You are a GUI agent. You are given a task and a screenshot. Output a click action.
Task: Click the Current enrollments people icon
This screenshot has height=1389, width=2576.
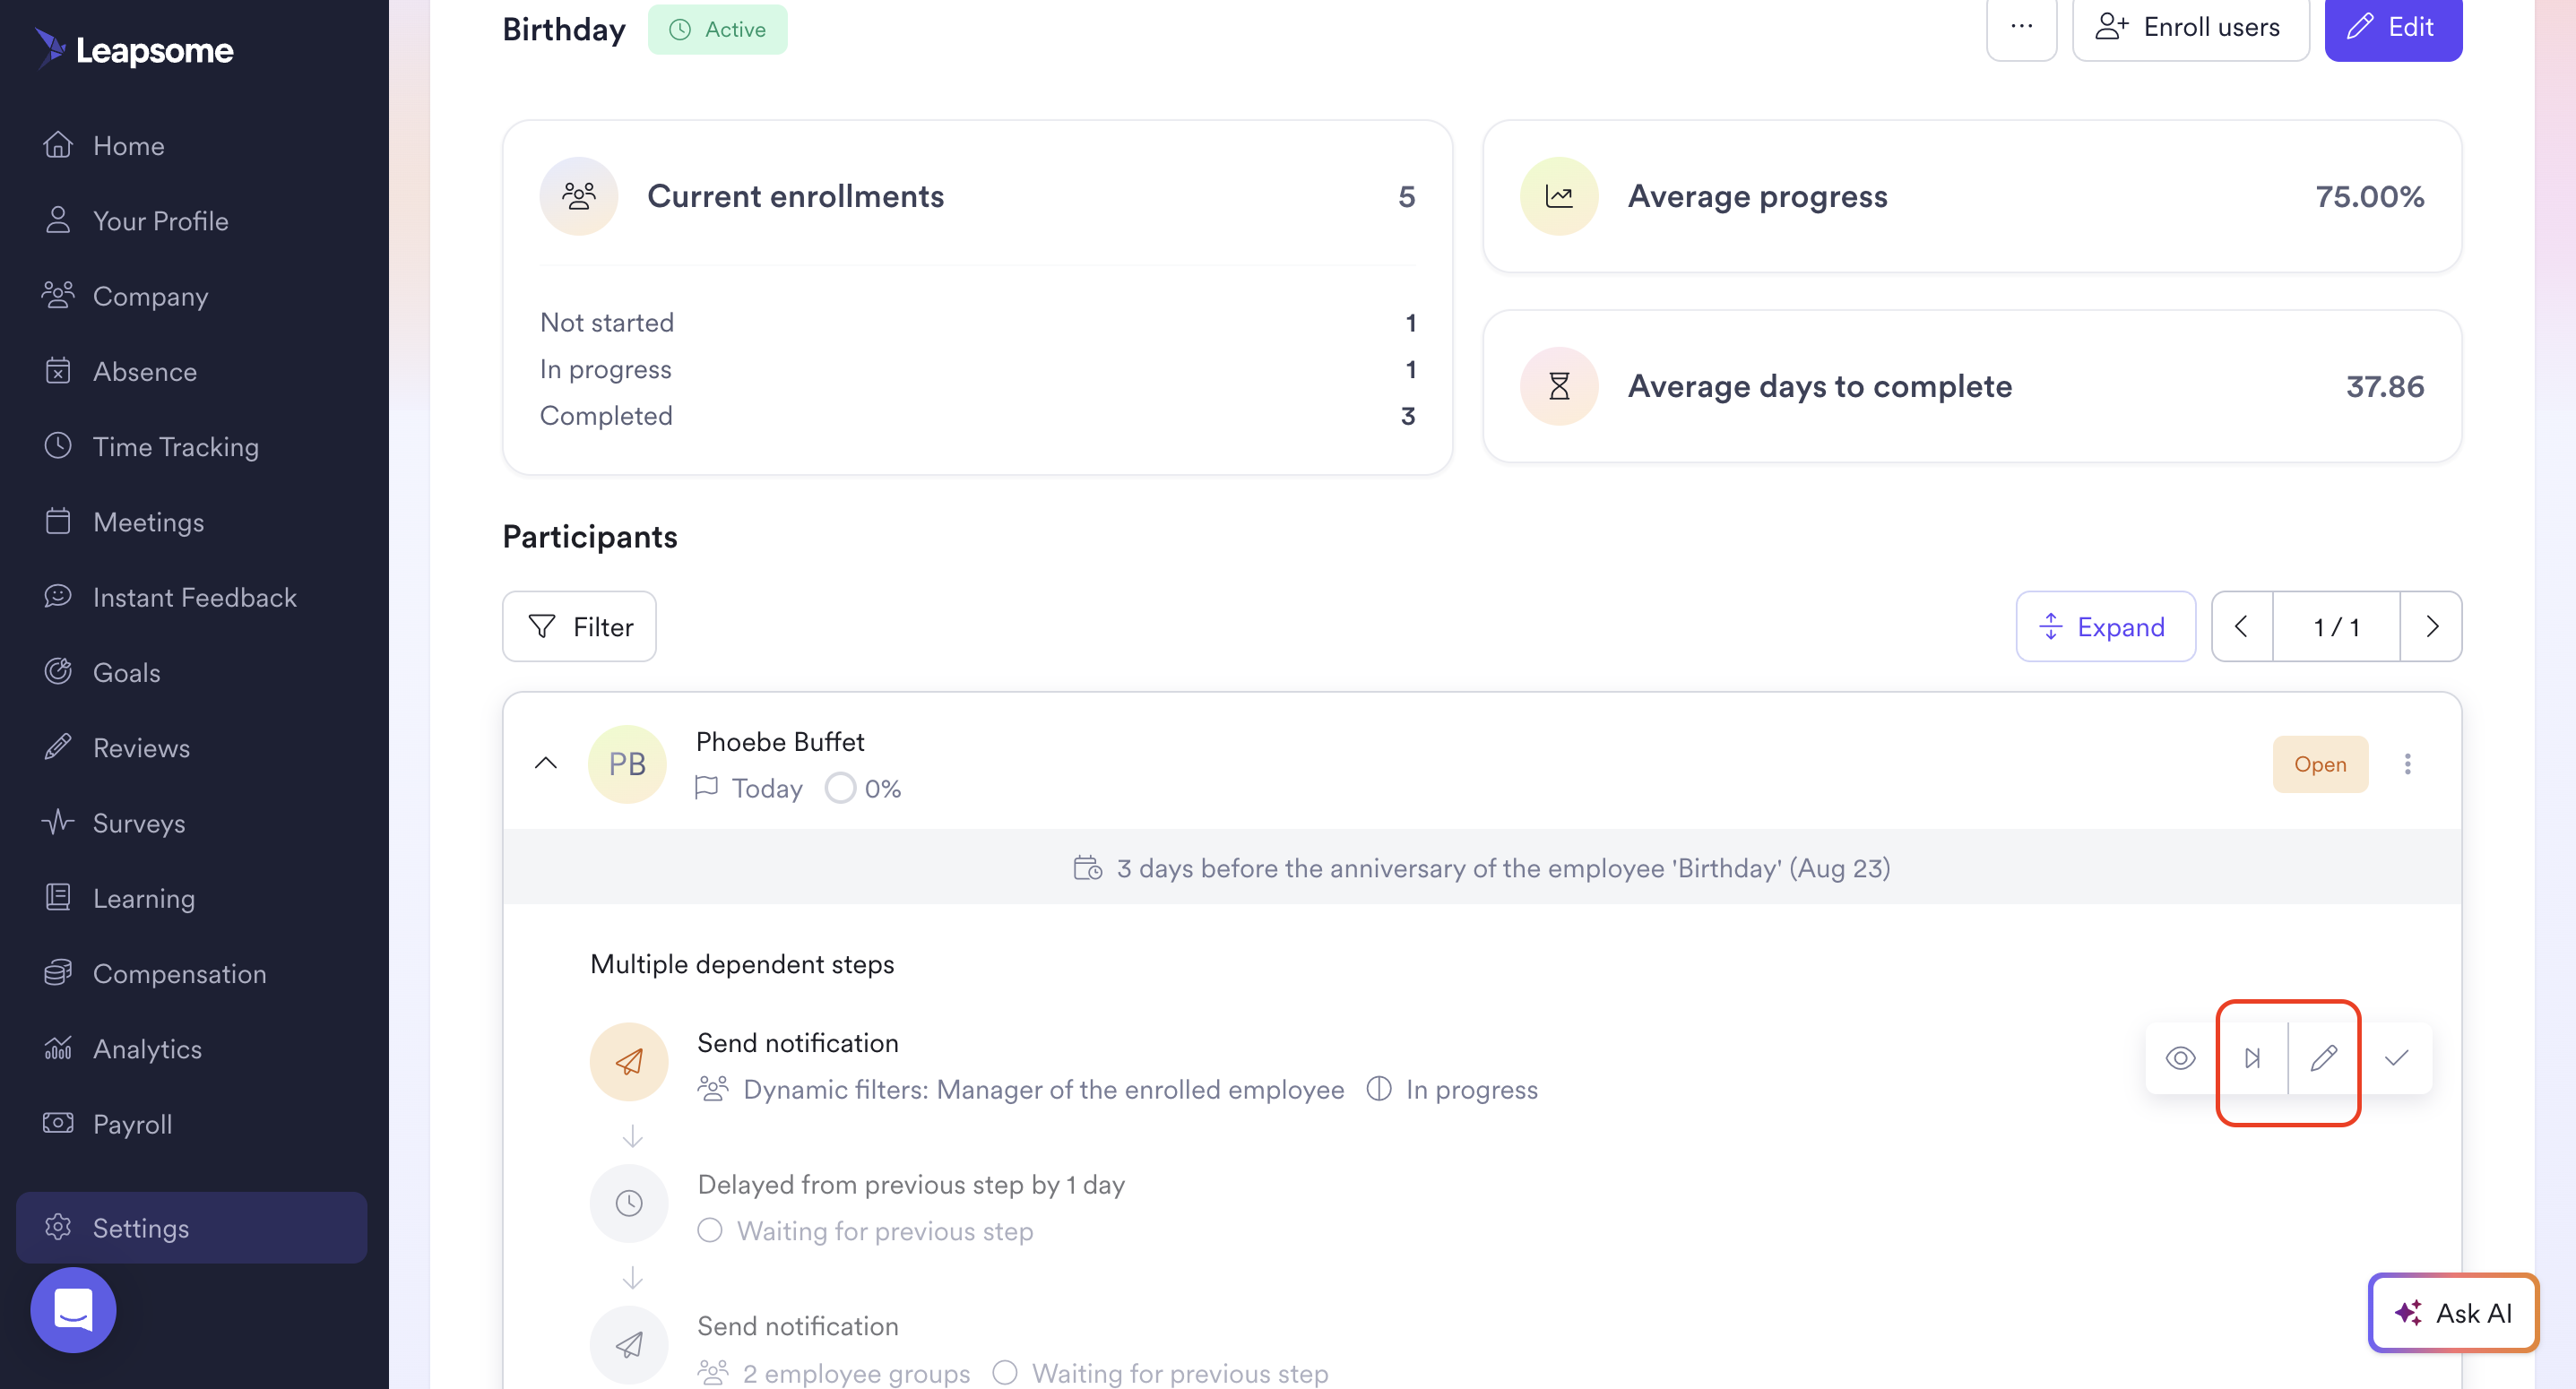[x=579, y=196]
